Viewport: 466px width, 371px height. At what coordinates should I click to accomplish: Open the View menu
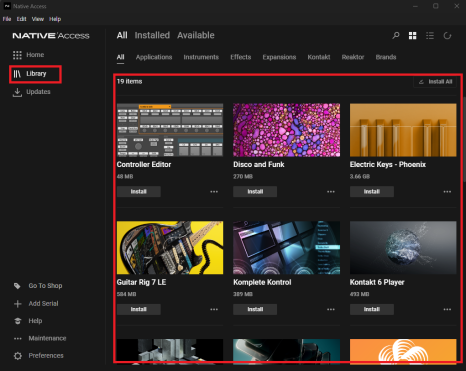tap(38, 19)
